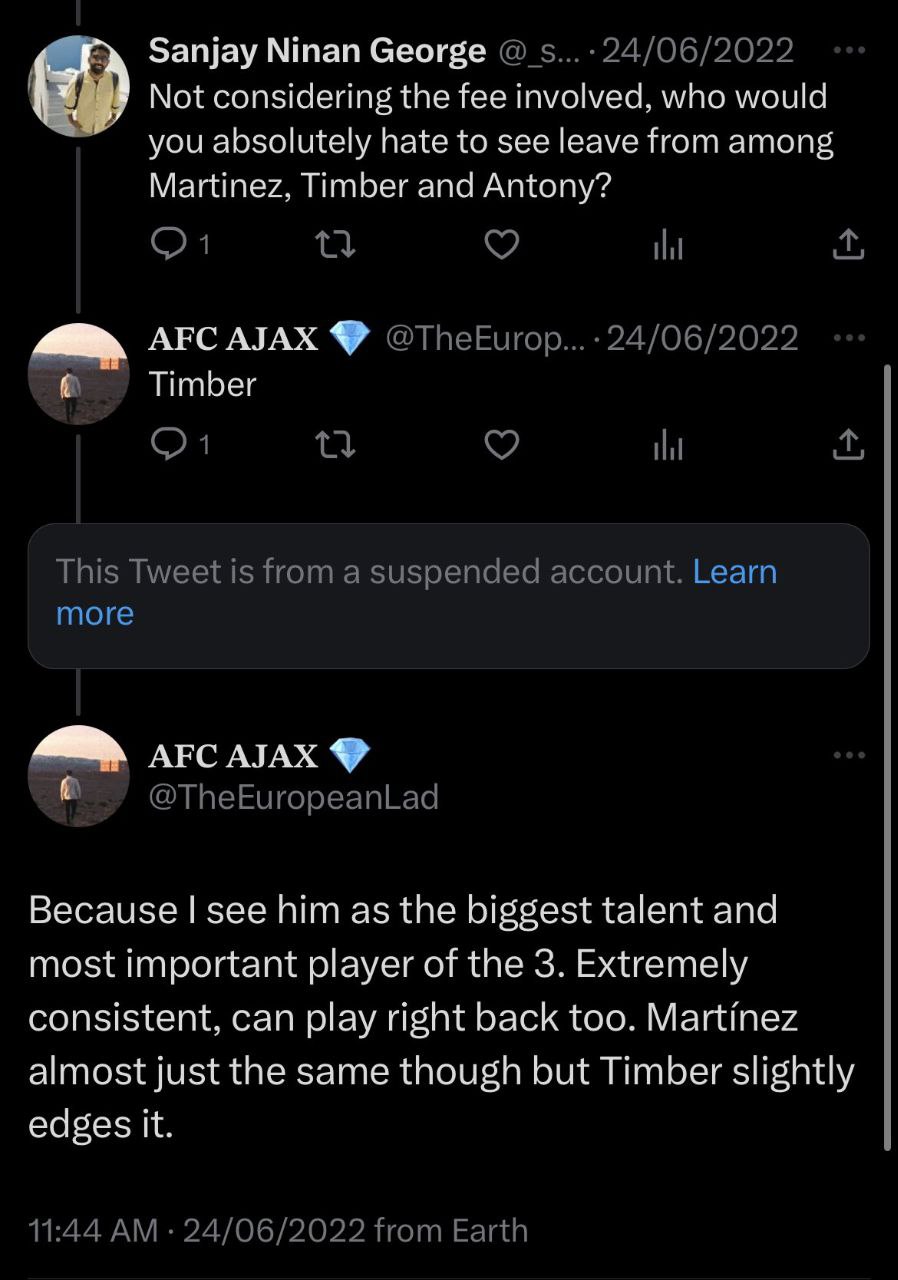The height and width of the screenshot is (1280, 898).
Task: Open more options on main tweet
Action: tap(848, 755)
